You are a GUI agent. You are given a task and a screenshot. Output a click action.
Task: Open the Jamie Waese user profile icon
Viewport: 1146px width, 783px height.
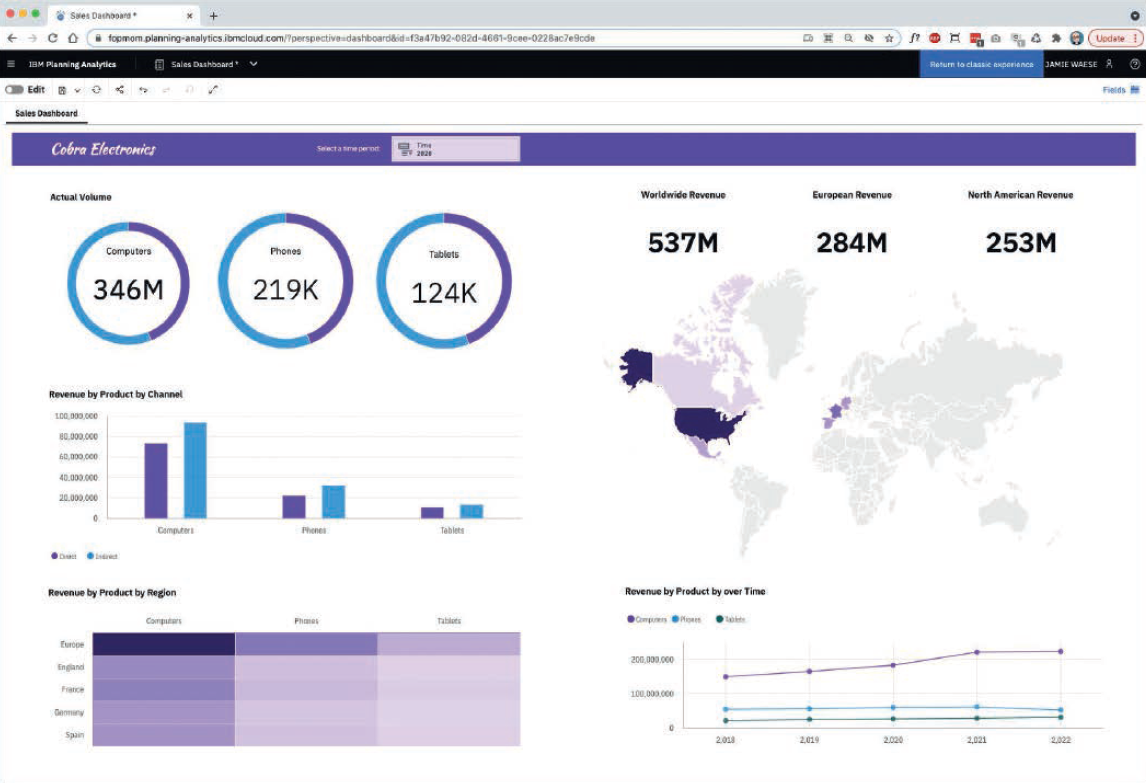[x=1109, y=64]
